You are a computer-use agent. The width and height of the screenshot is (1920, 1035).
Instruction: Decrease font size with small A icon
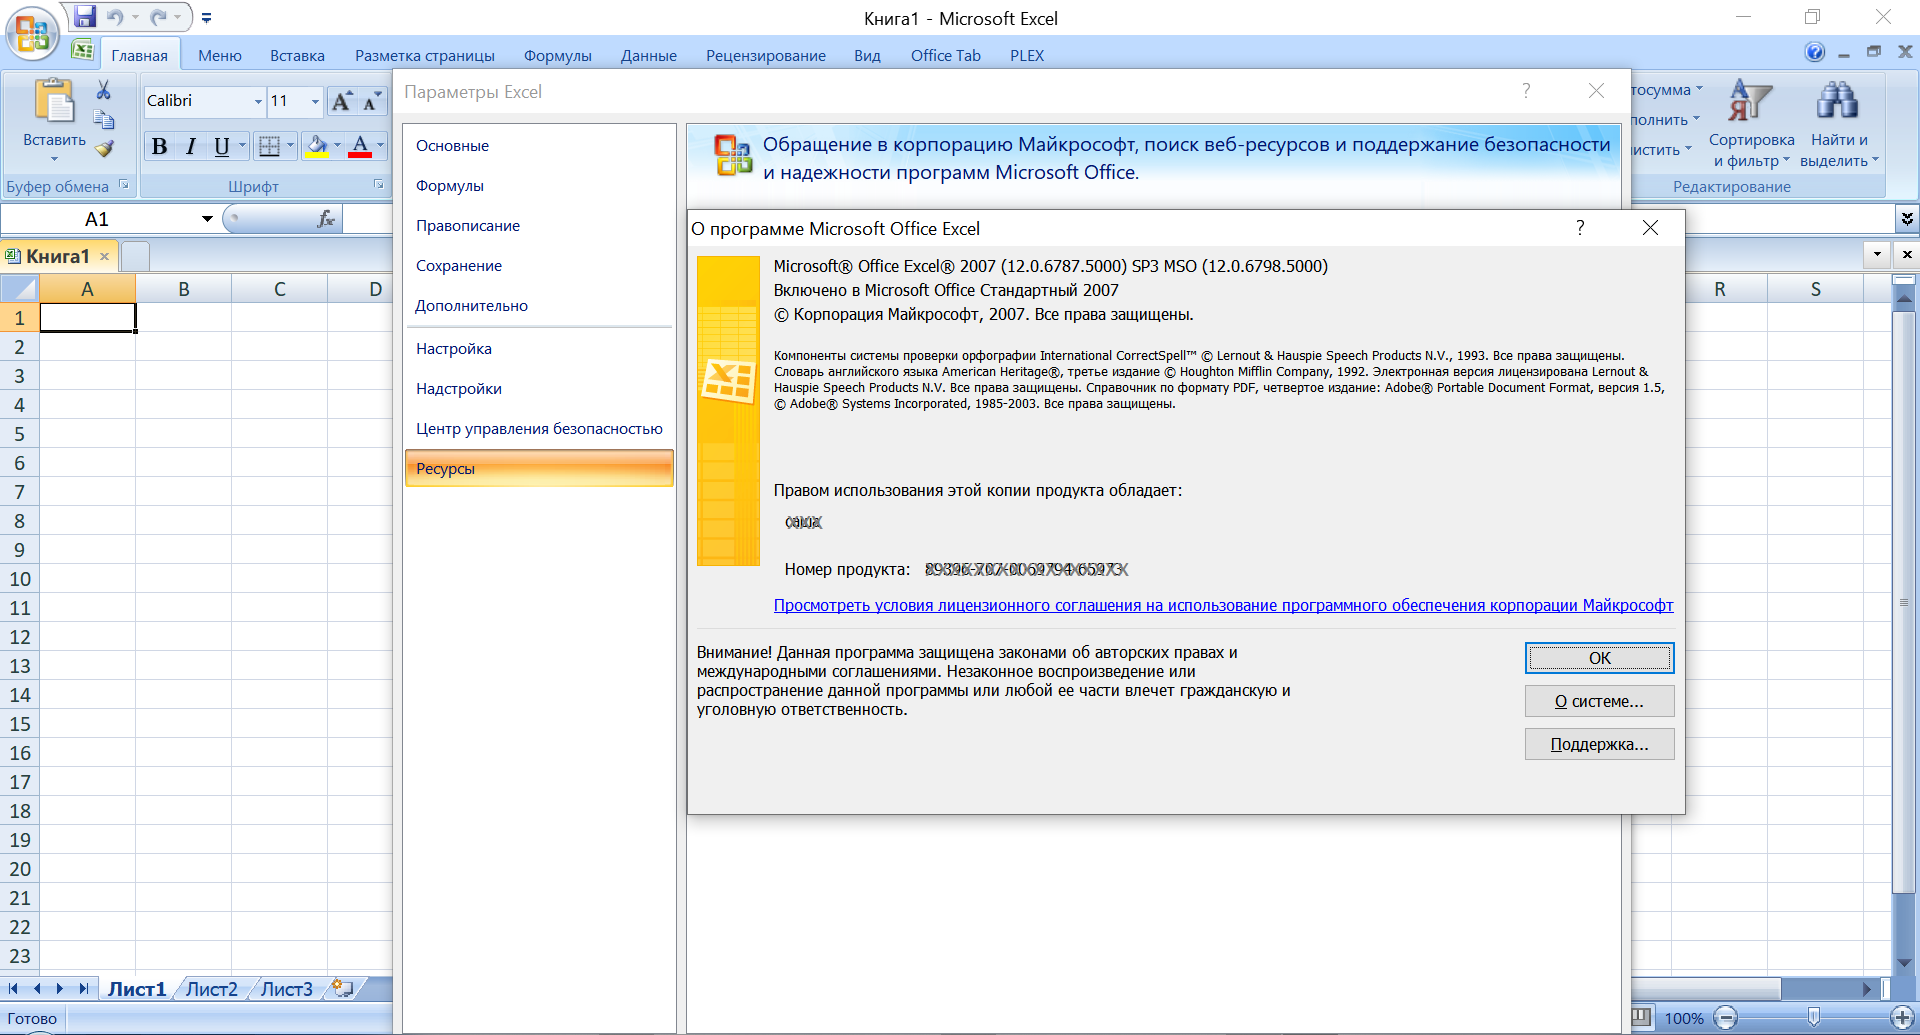pyautogui.click(x=371, y=101)
